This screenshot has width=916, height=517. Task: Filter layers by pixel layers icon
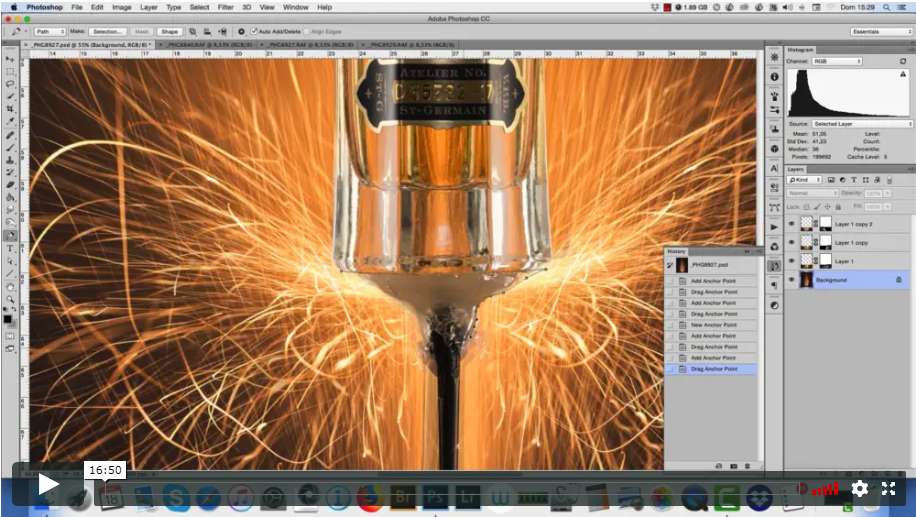[x=831, y=180]
